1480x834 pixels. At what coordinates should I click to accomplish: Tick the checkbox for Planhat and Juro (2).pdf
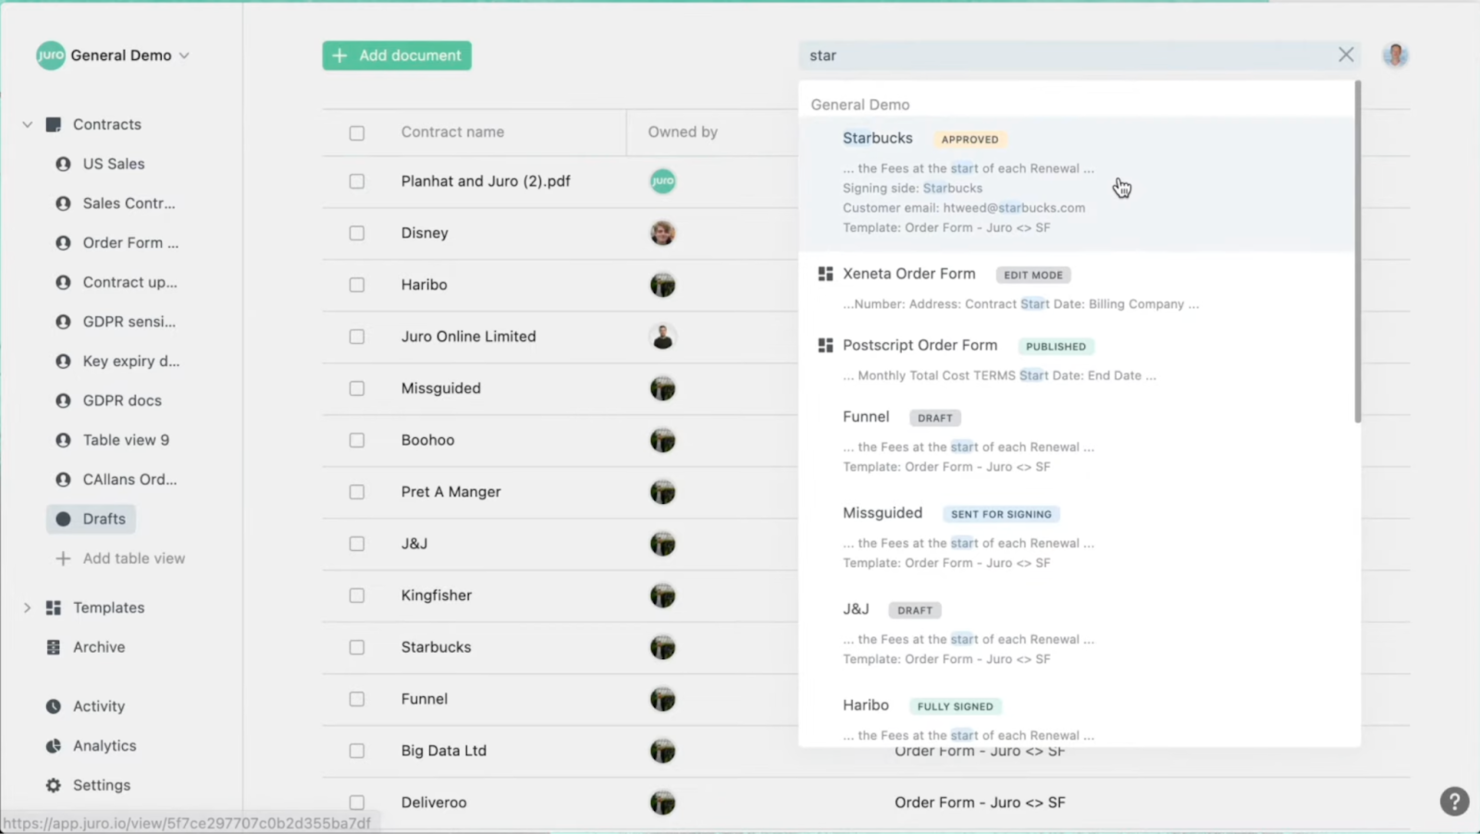[357, 181]
